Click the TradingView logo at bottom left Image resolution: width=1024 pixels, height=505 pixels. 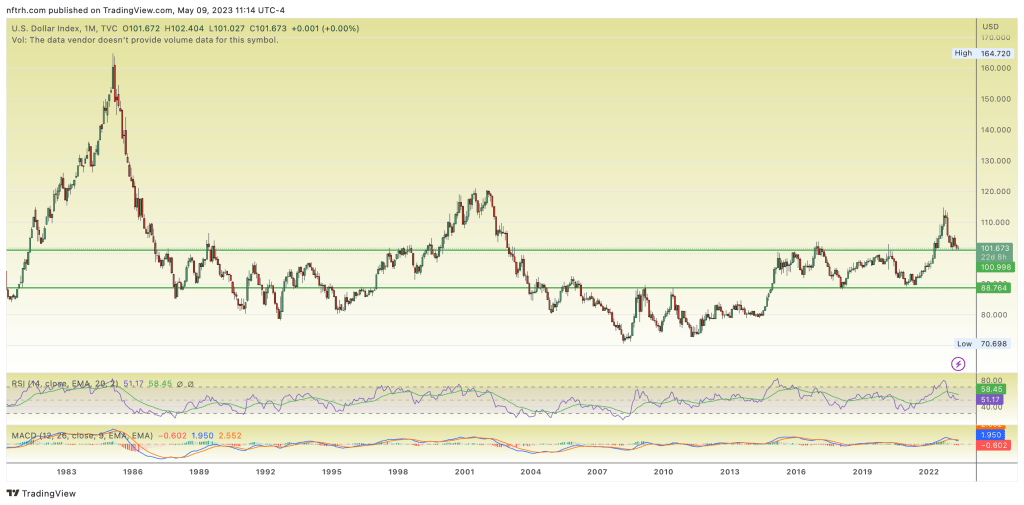[40, 493]
